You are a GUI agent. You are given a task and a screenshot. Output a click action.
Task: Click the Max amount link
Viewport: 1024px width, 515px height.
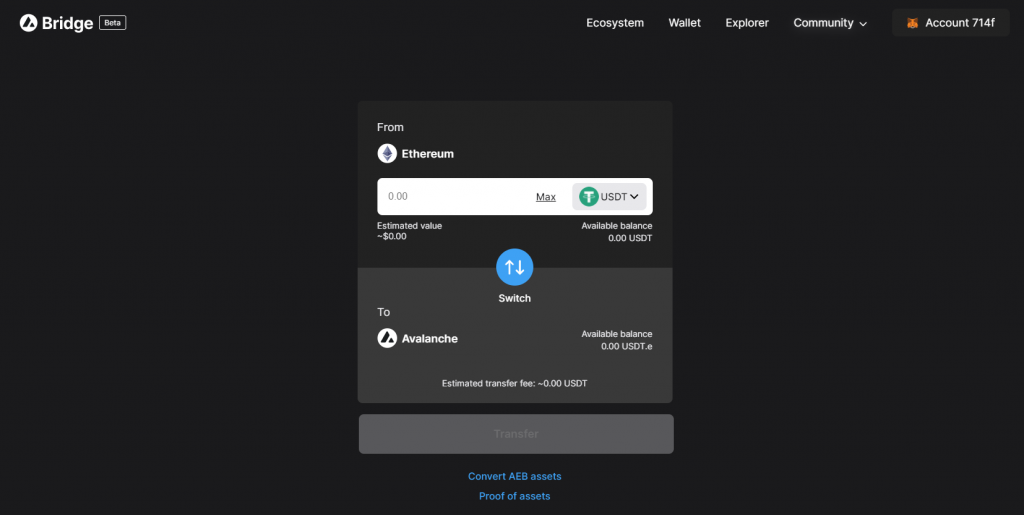coord(546,197)
